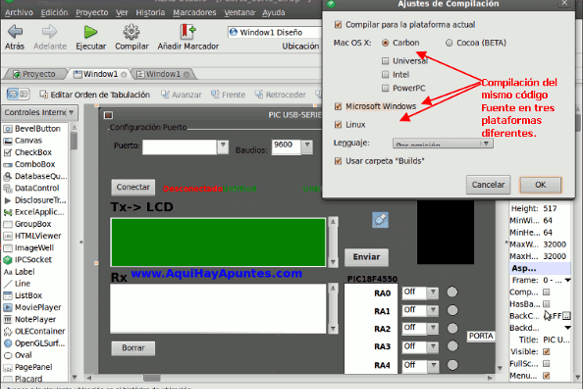
Task: Click Editar Orden de Tabulación
Action: coord(95,95)
